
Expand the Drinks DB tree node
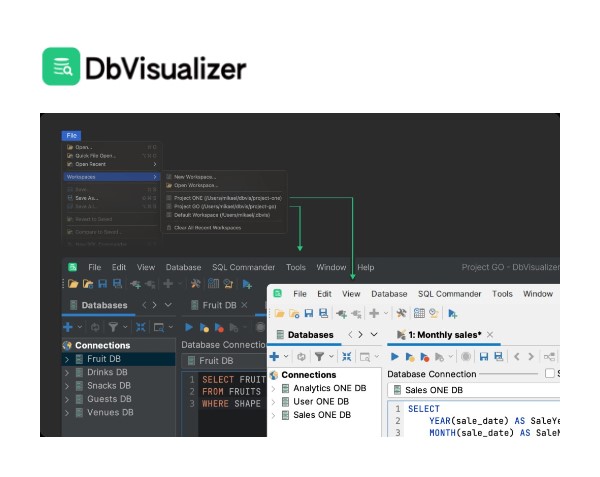(x=66, y=372)
